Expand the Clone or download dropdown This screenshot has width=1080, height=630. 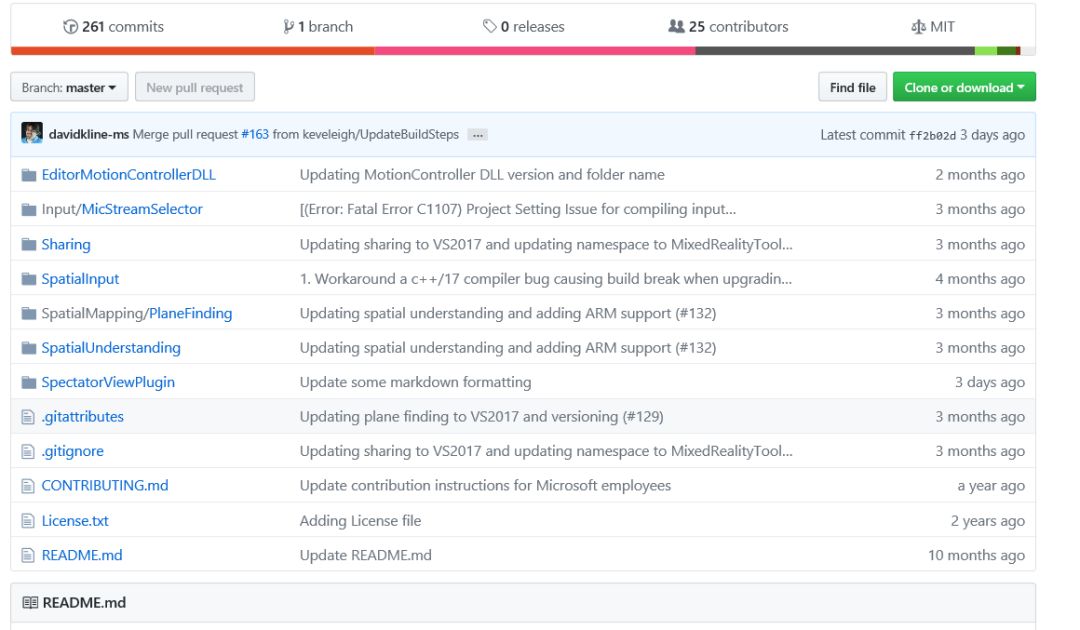(964, 88)
